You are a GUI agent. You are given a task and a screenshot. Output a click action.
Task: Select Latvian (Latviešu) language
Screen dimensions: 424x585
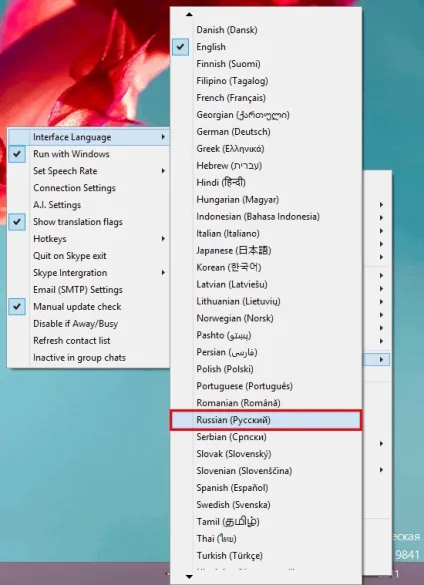coord(266,285)
